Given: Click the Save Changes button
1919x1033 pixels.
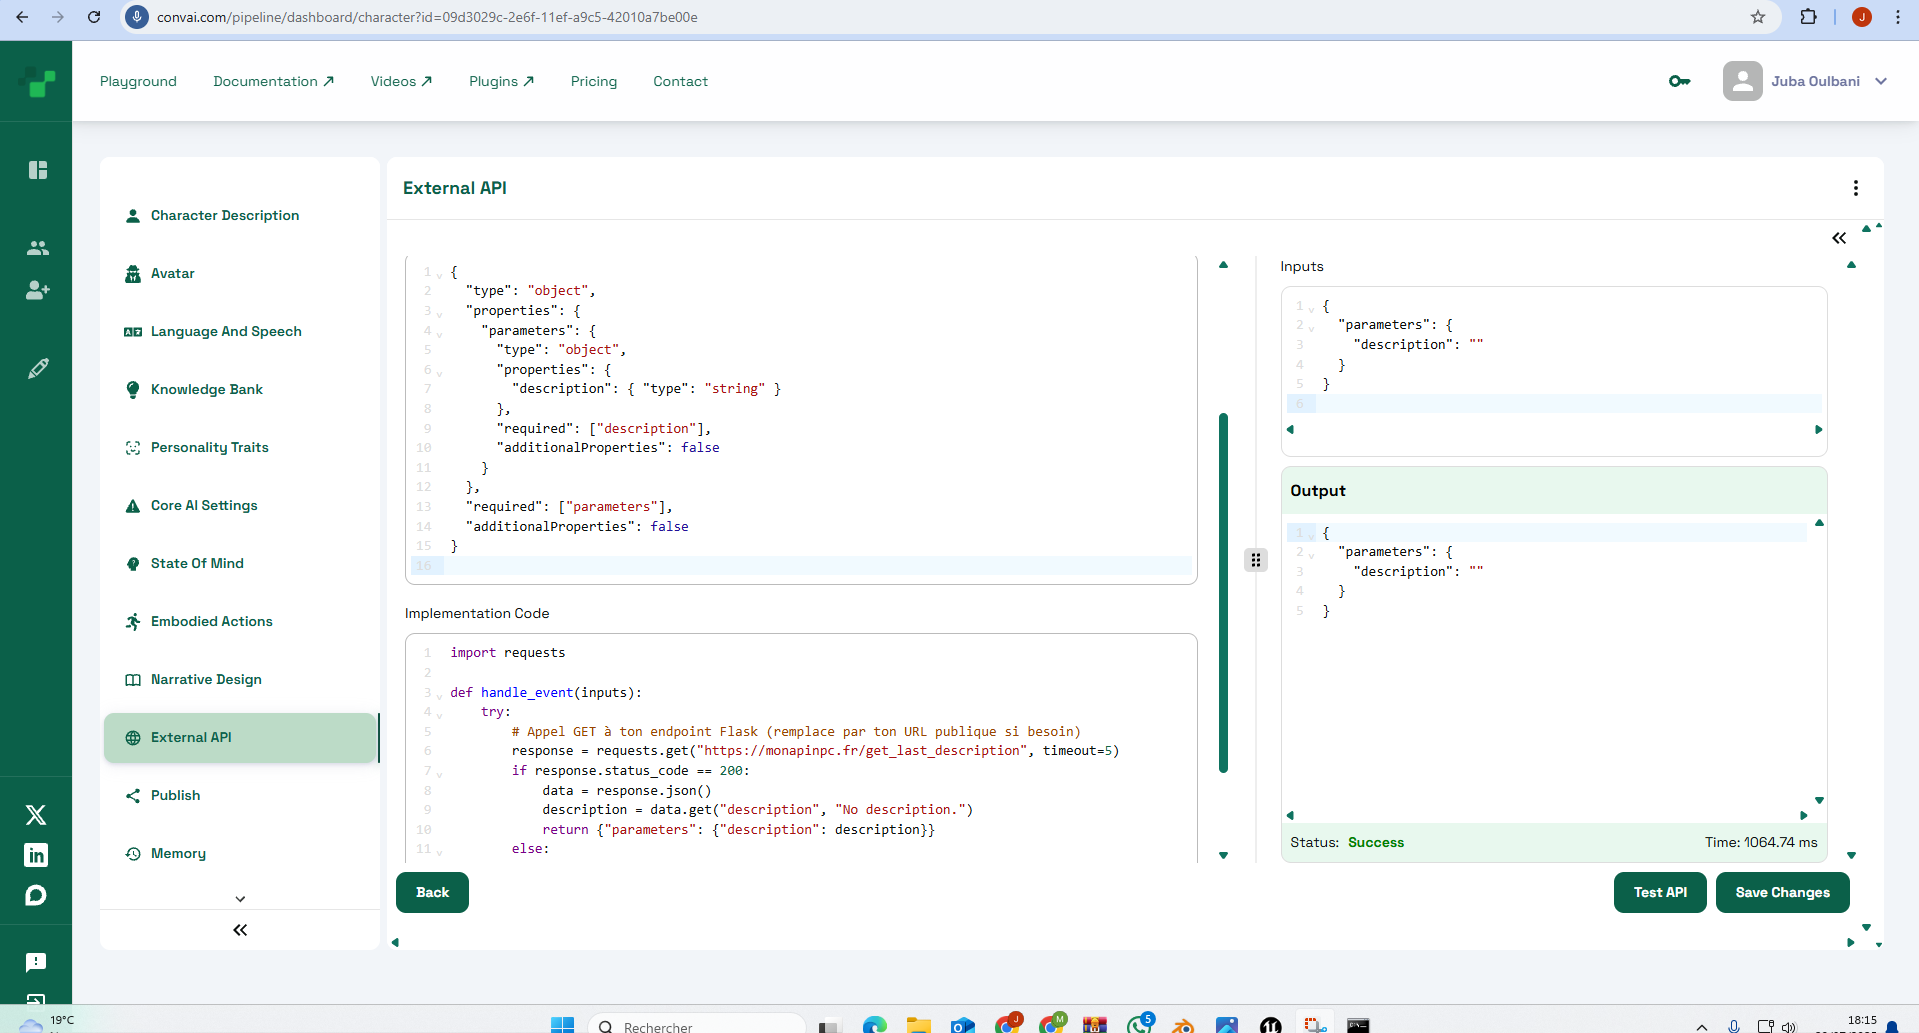Looking at the screenshot, I should tap(1782, 892).
